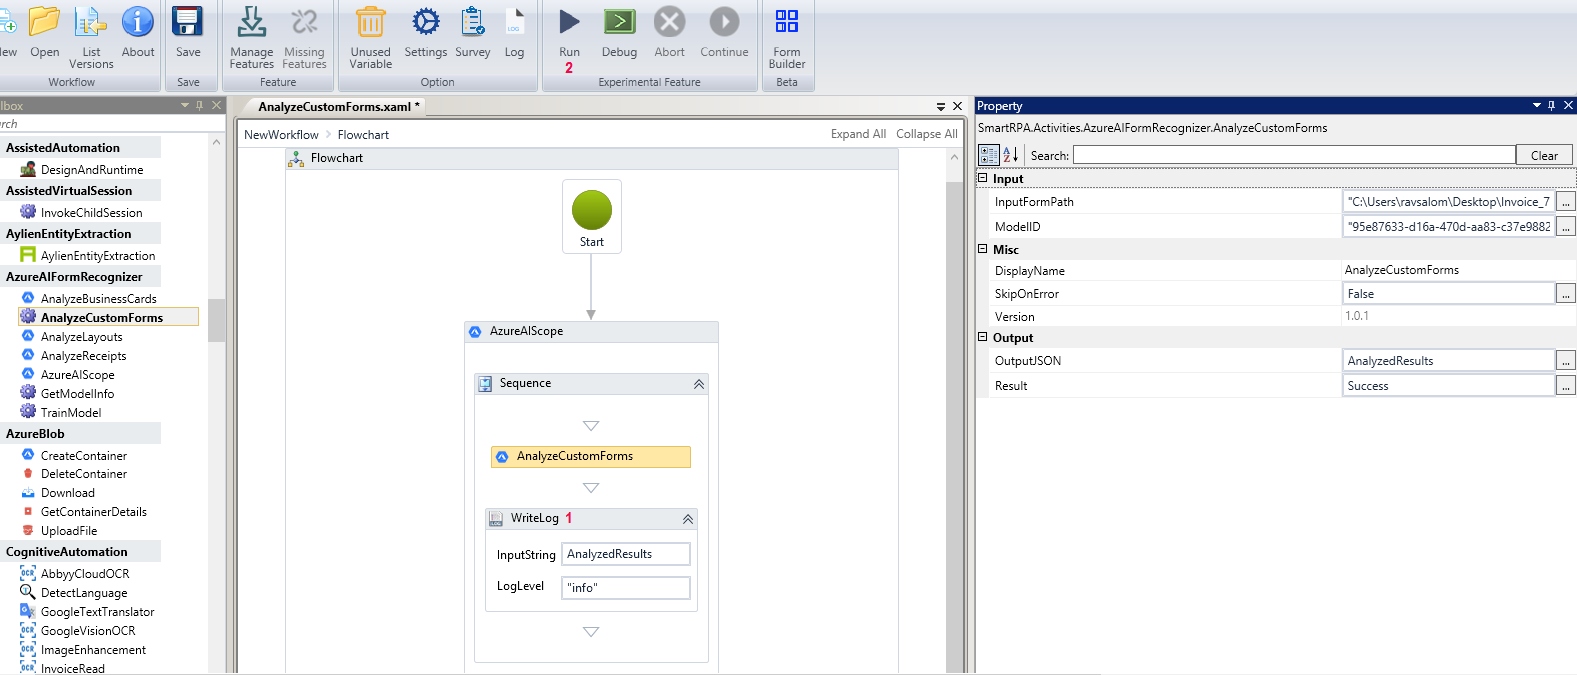Select AnalyzeLayouts activity
The image size is (1577, 675).
pyautogui.click(x=82, y=337)
